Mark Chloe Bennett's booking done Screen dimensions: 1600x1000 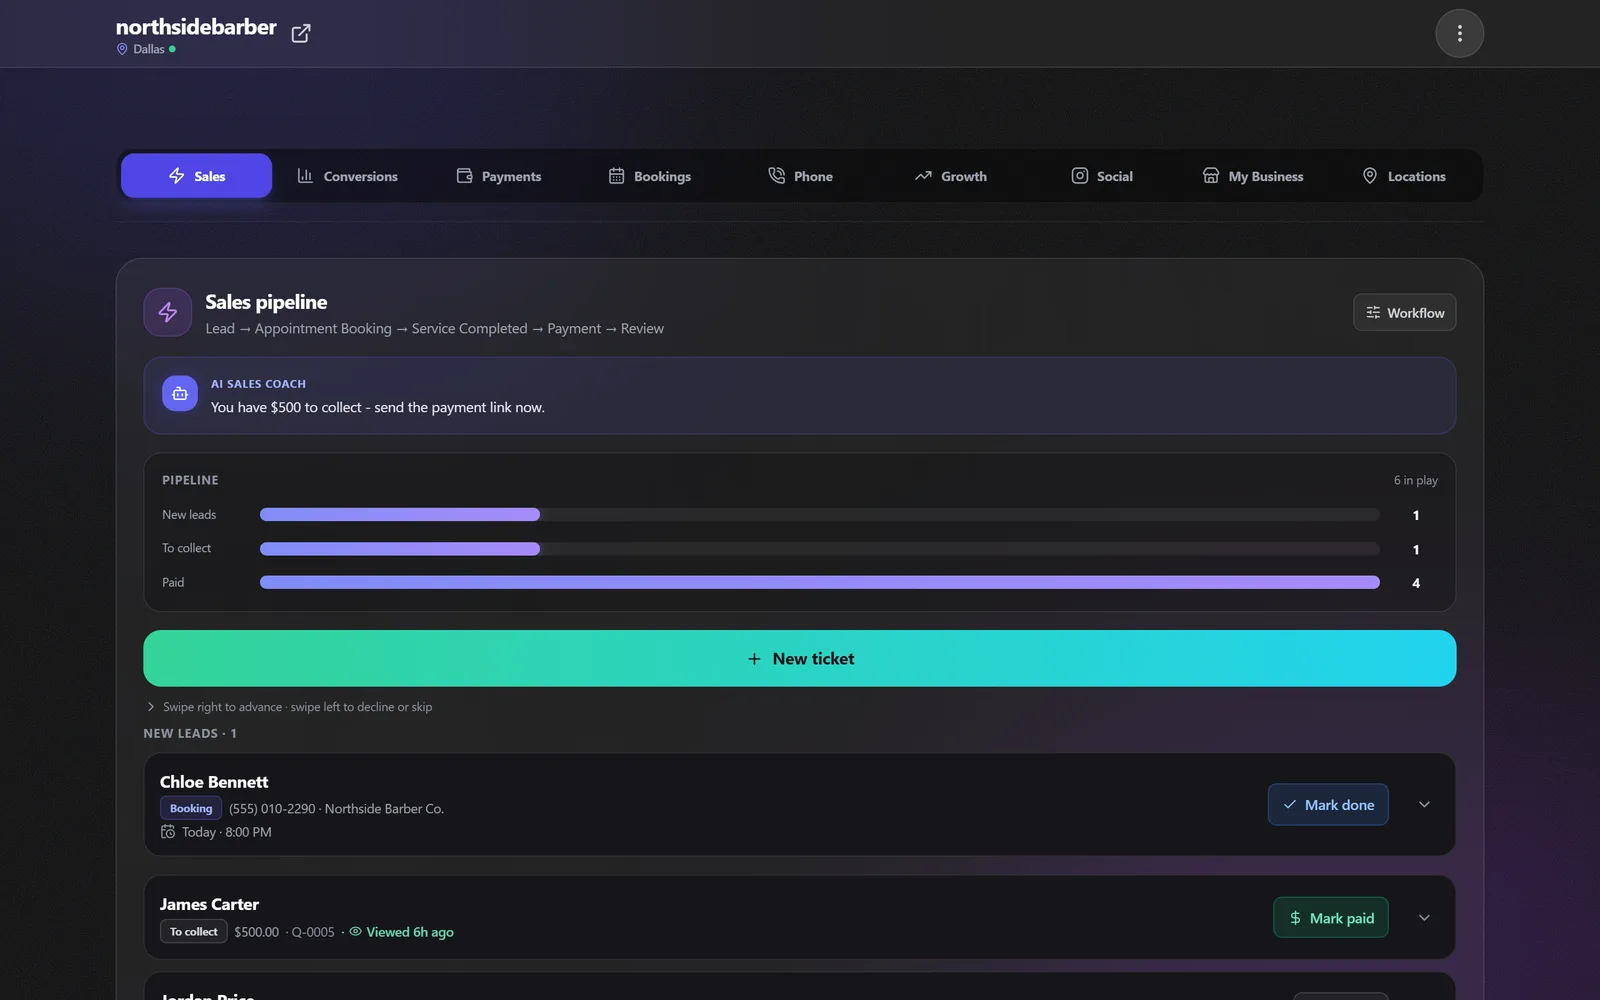click(x=1328, y=805)
